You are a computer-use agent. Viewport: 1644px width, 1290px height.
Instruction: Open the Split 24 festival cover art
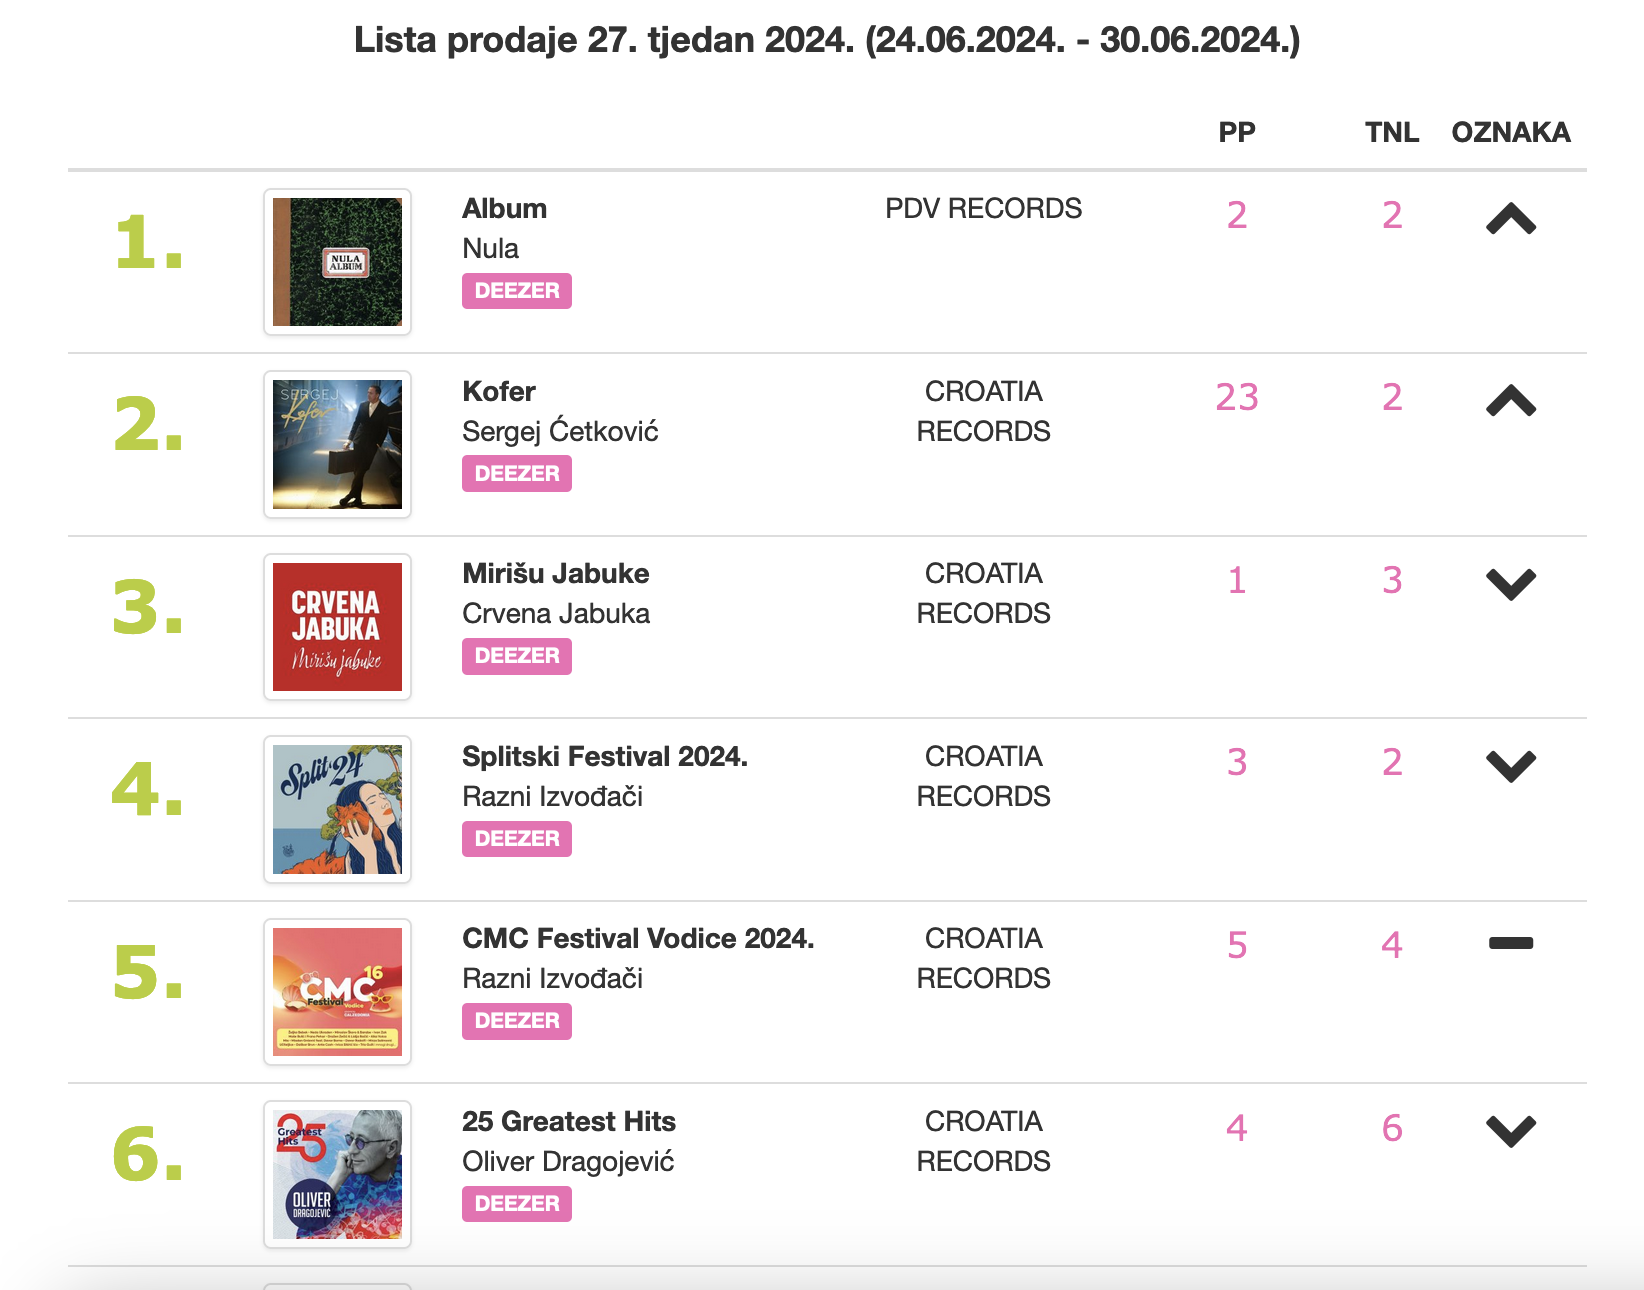point(337,809)
